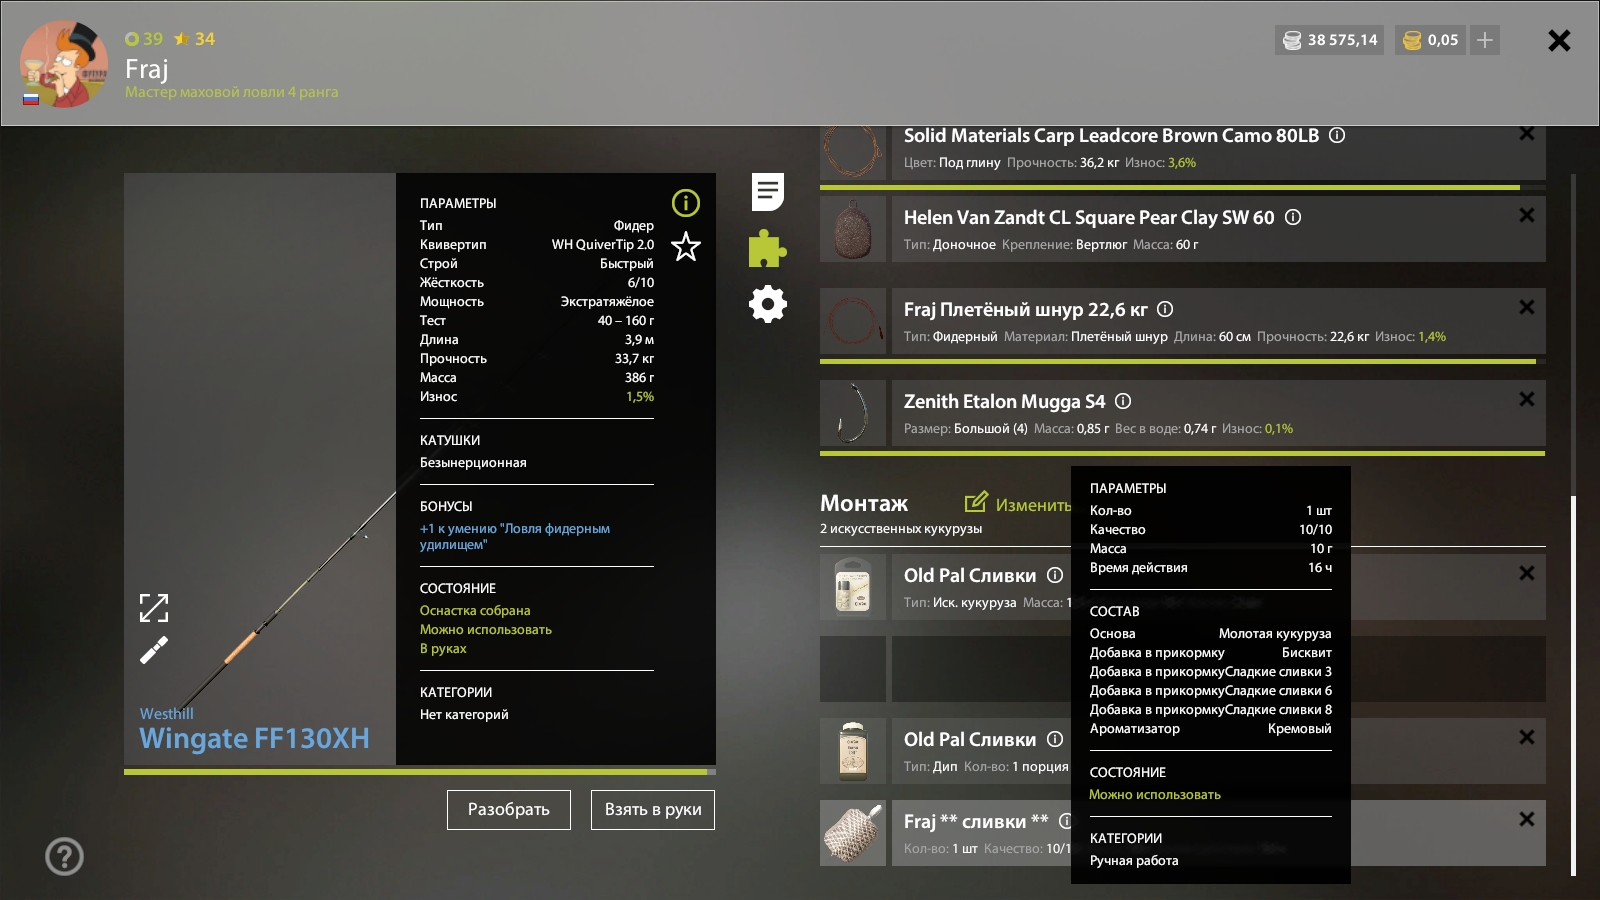Remove the Helen Van Zandt sinker
Viewport: 1600px width, 900px height.
[x=1526, y=215]
